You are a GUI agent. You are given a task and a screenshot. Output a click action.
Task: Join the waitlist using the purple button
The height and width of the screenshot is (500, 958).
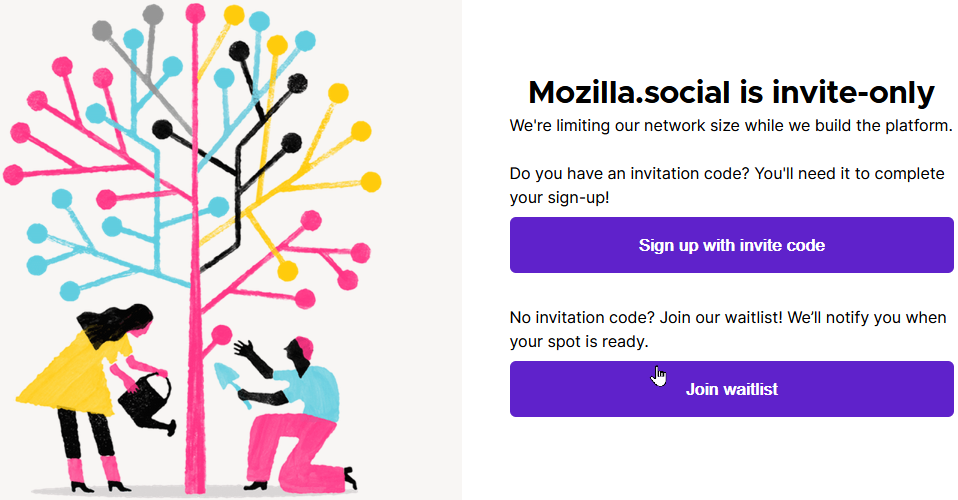[x=731, y=389]
